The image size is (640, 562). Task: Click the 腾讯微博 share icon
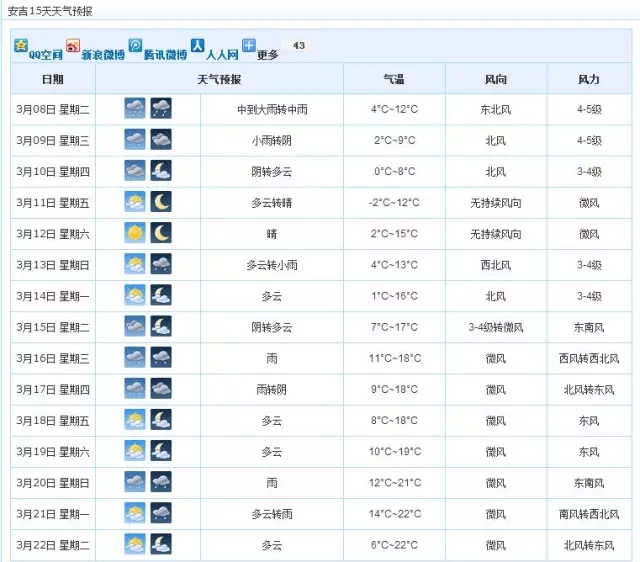click(x=136, y=45)
